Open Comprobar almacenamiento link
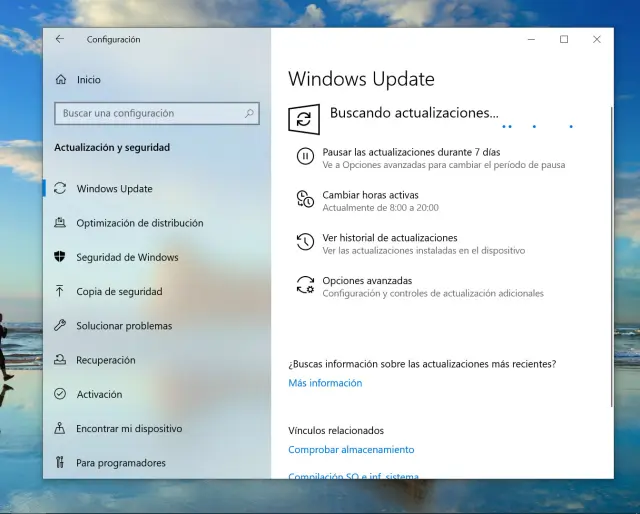Image resolution: width=640 pixels, height=514 pixels. 351,450
